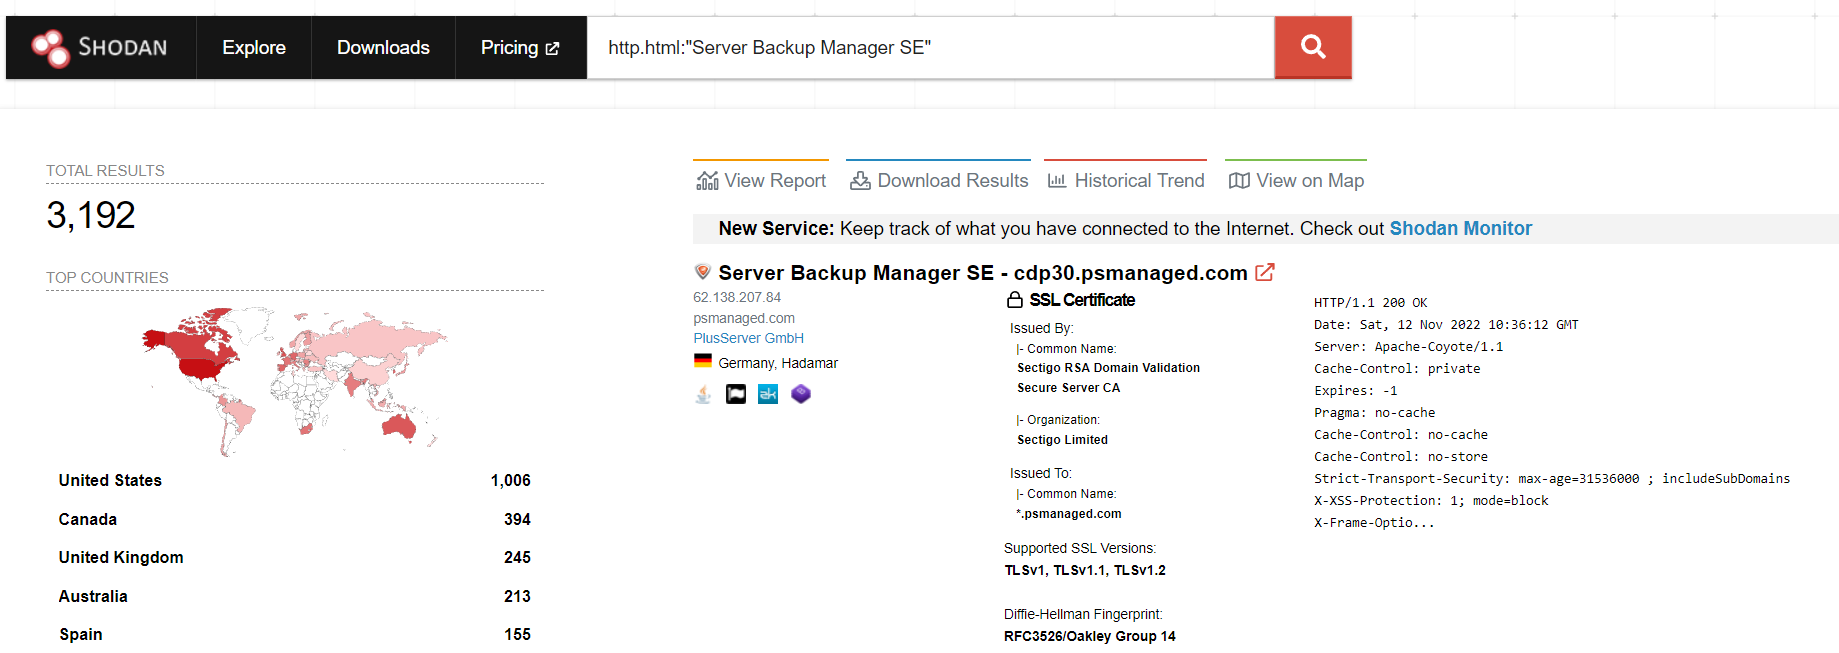Focus the Shodan search query field
The height and width of the screenshot is (653, 1839).
point(930,47)
